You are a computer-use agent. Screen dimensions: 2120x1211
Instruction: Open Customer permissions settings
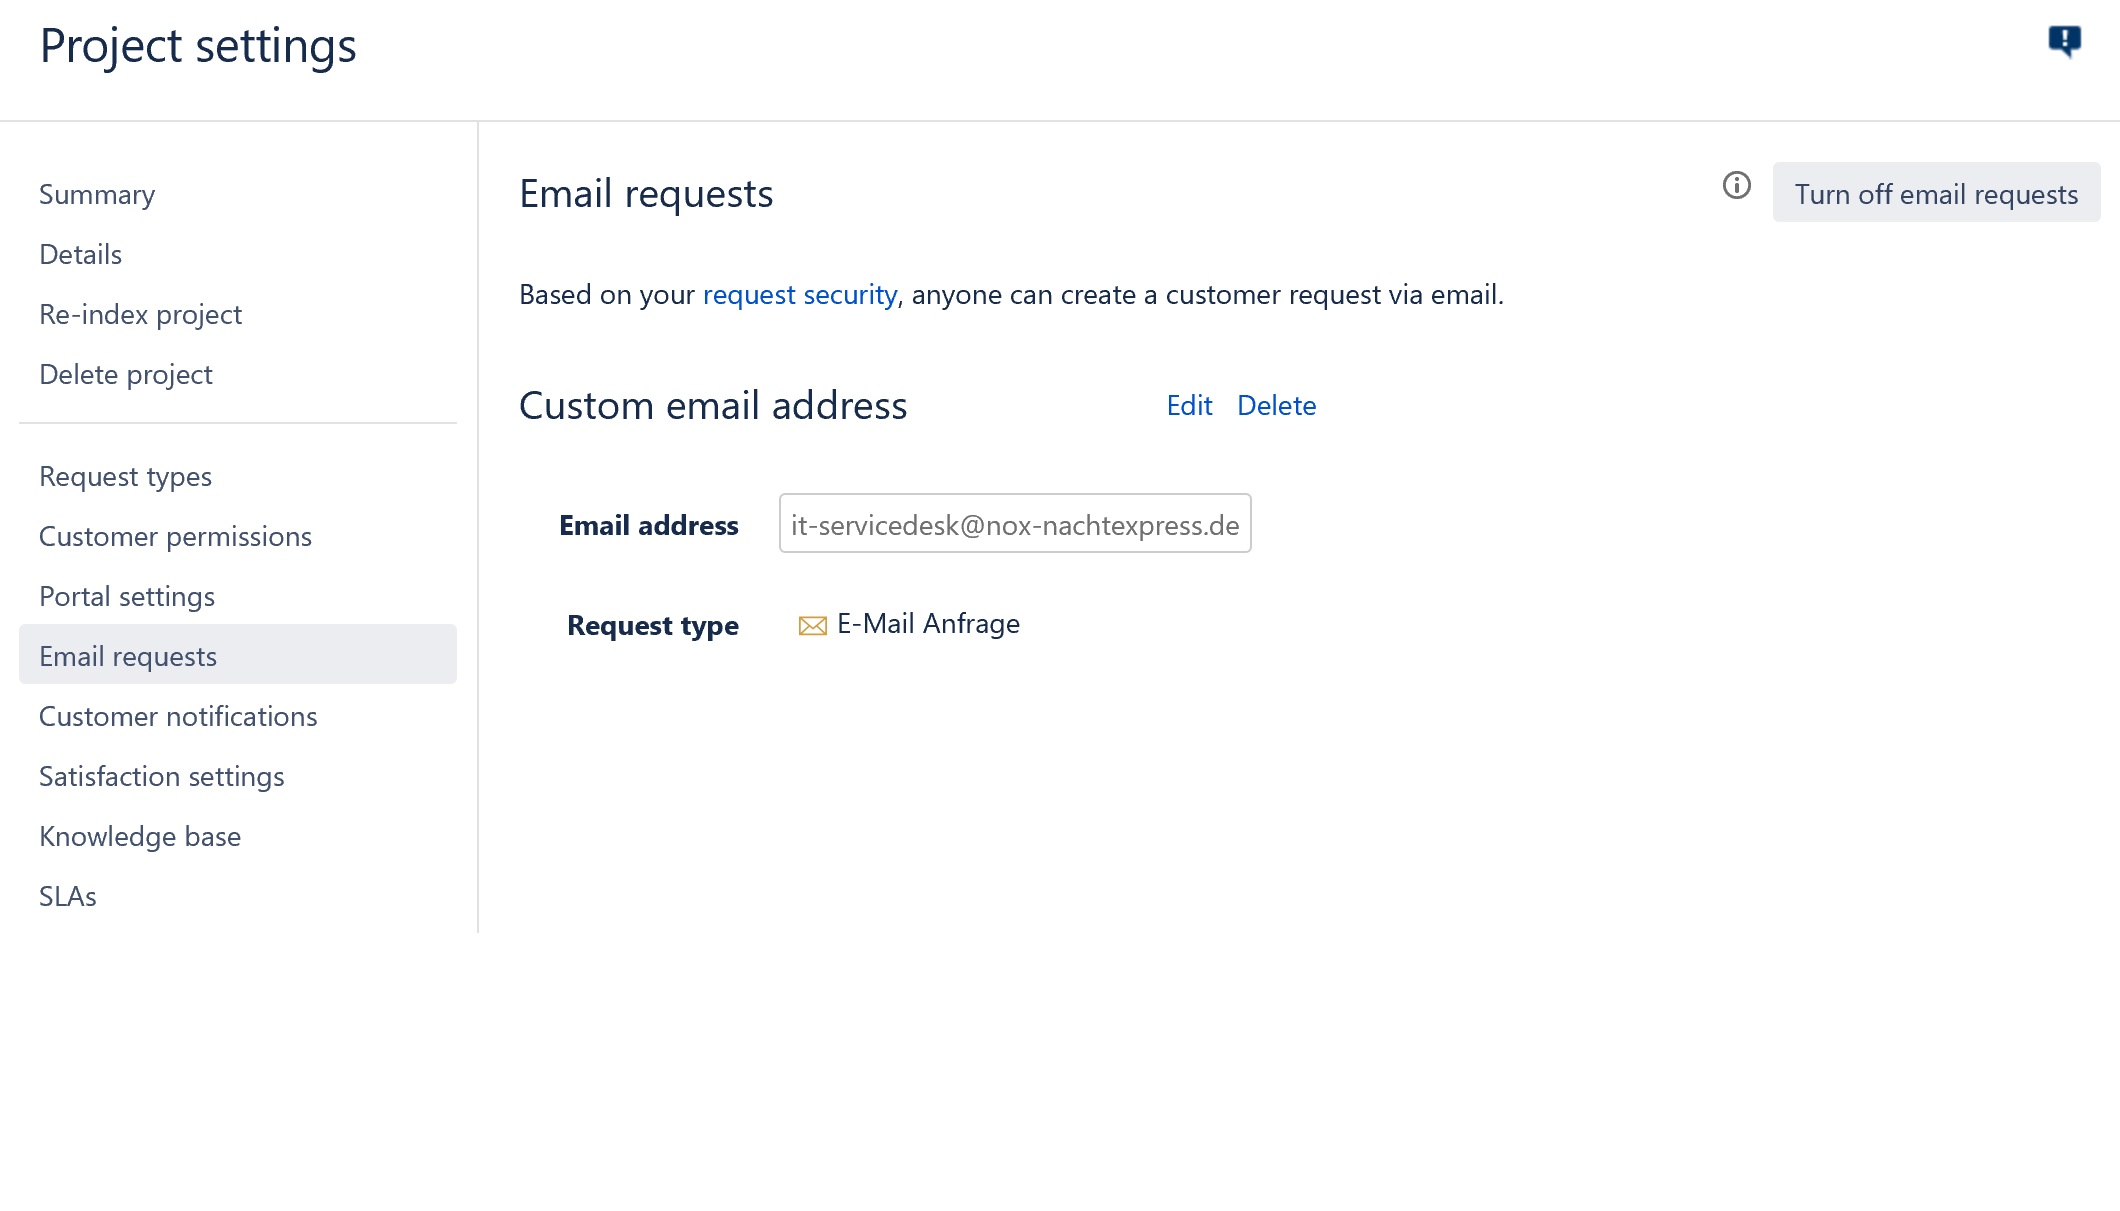(x=175, y=536)
